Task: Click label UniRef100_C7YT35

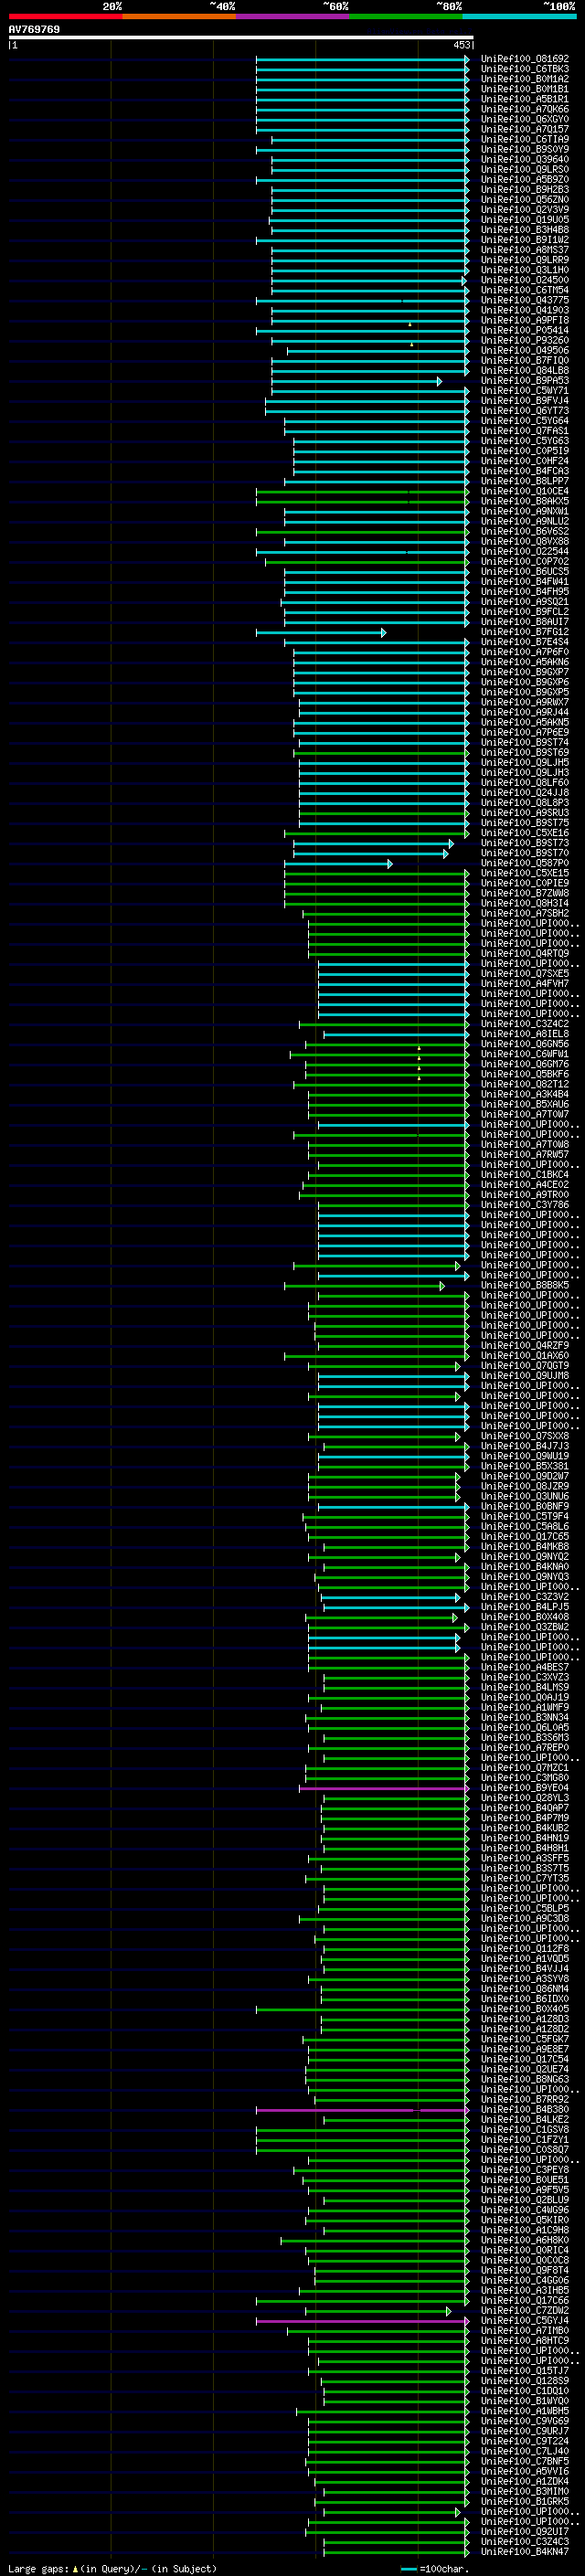Action: (x=524, y=1878)
